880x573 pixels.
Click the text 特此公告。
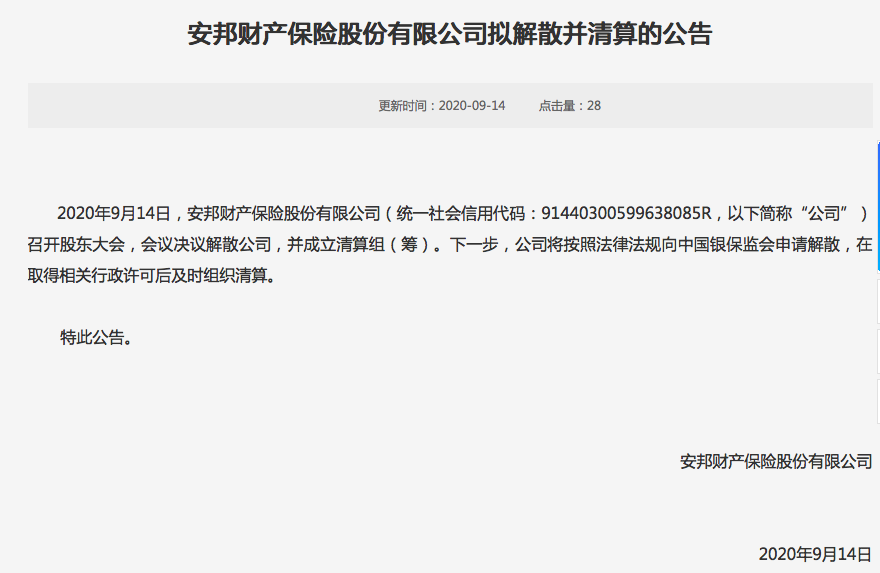(x=97, y=337)
